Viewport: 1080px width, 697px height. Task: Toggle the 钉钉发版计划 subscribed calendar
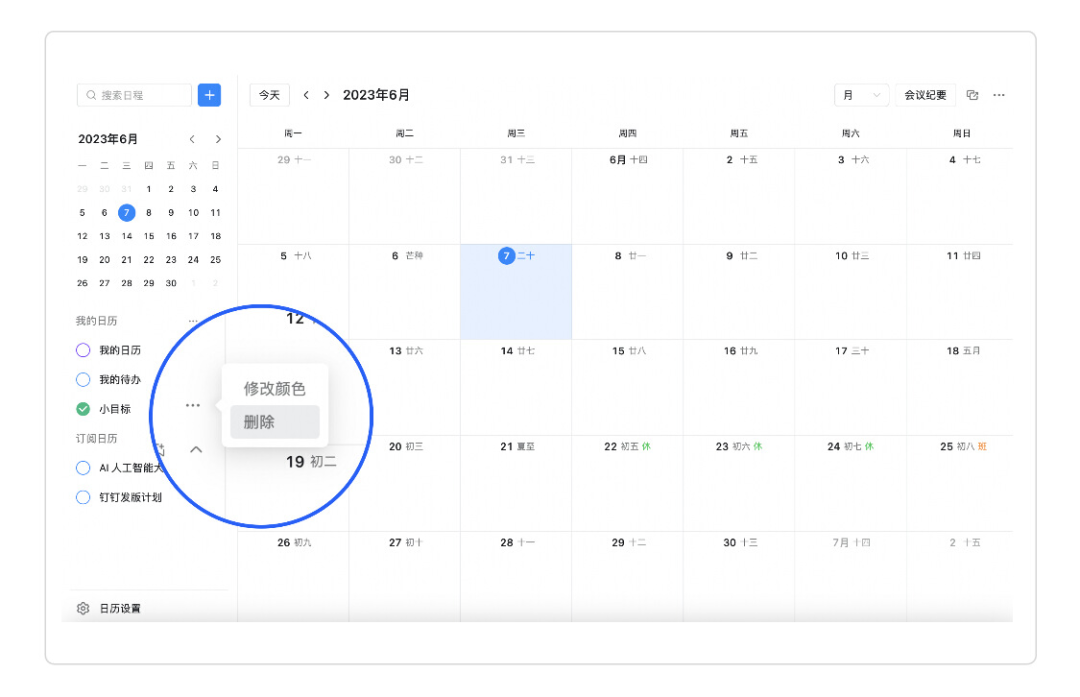click(x=84, y=497)
